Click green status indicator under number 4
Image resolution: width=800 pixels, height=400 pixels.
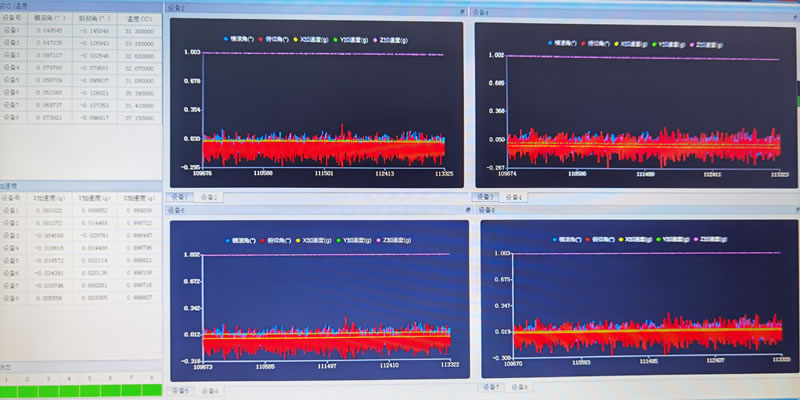click(x=70, y=390)
